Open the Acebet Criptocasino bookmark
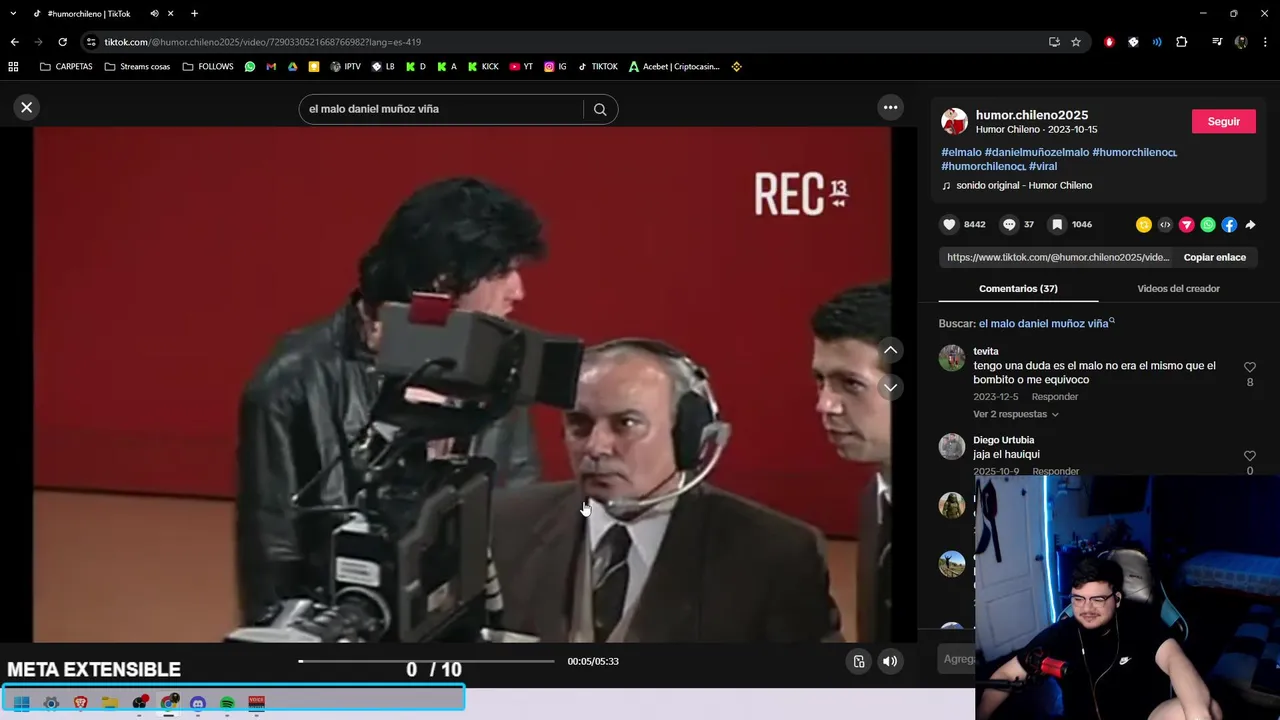The image size is (1280, 720). pyautogui.click(x=674, y=67)
